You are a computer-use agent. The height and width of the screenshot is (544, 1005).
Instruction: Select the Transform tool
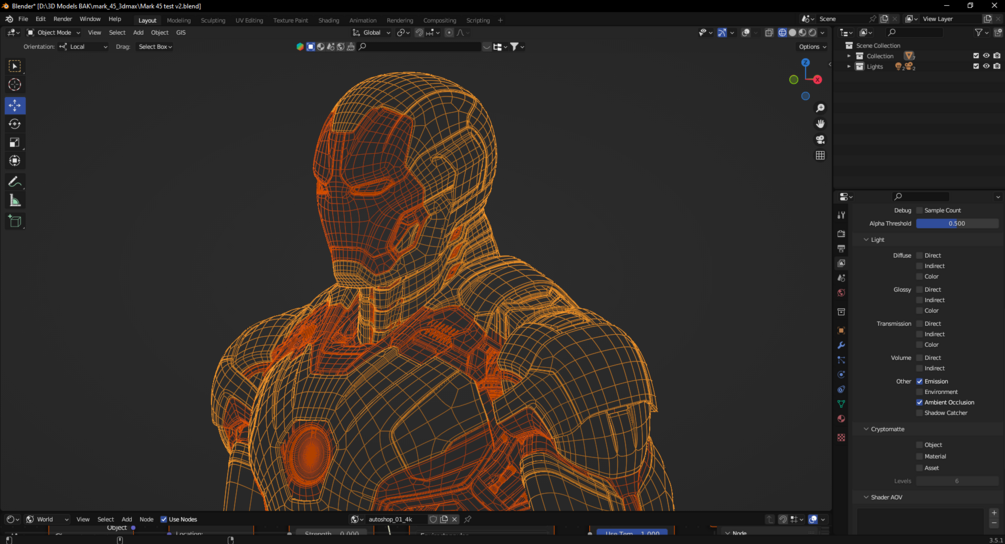pyautogui.click(x=15, y=161)
